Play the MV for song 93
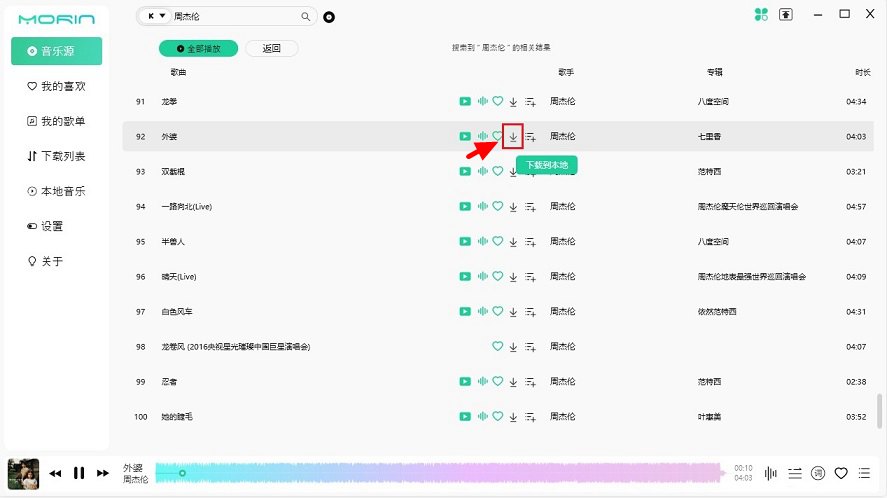The image size is (887, 498). [465, 171]
